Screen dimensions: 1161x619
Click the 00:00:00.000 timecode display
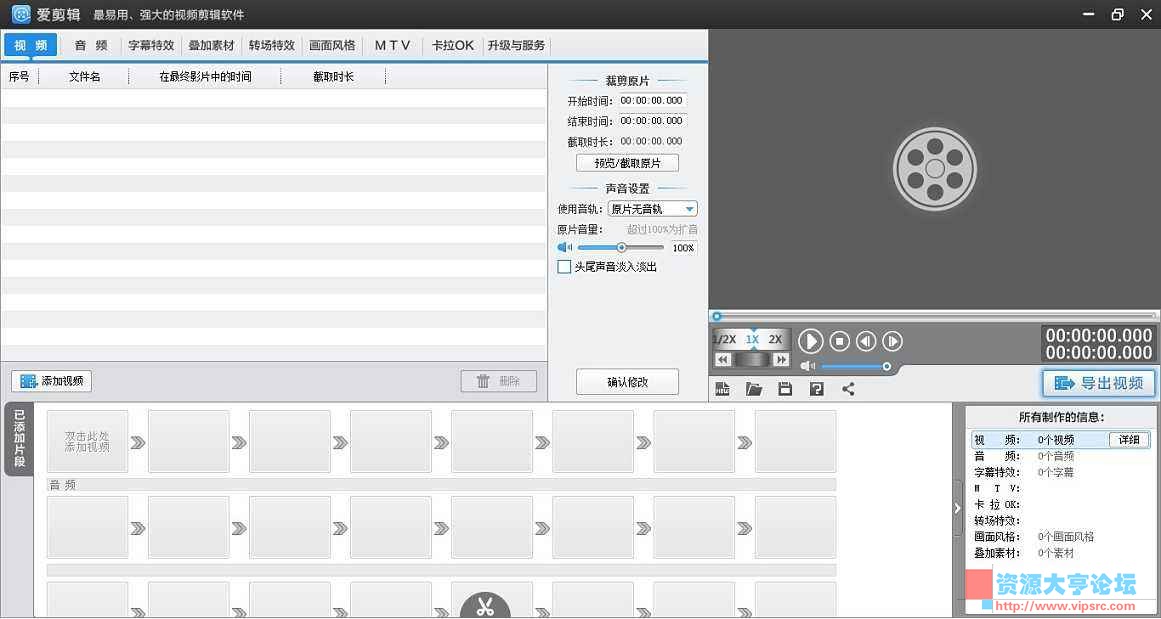point(1099,344)
